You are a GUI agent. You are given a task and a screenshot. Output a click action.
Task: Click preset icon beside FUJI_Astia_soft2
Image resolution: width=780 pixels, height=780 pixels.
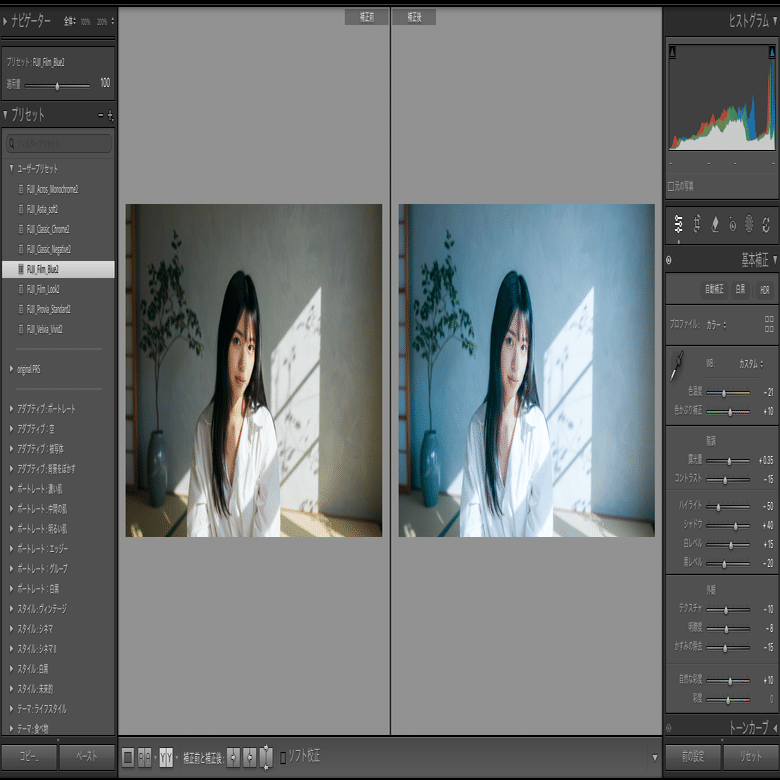(x=21, y=209)
